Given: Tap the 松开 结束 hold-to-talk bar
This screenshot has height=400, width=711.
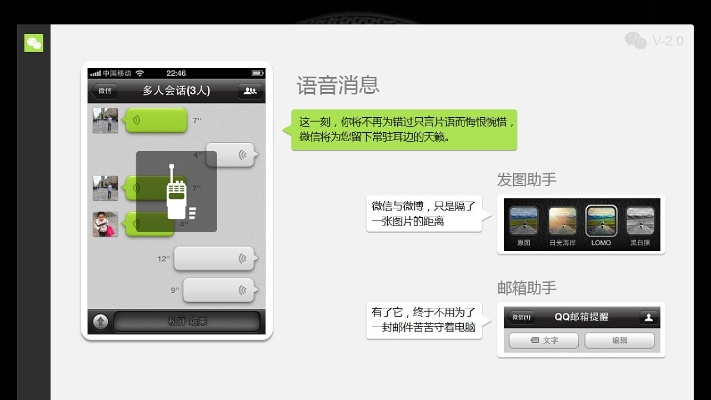Looking at the screenshot, I should tap(187, 322).
